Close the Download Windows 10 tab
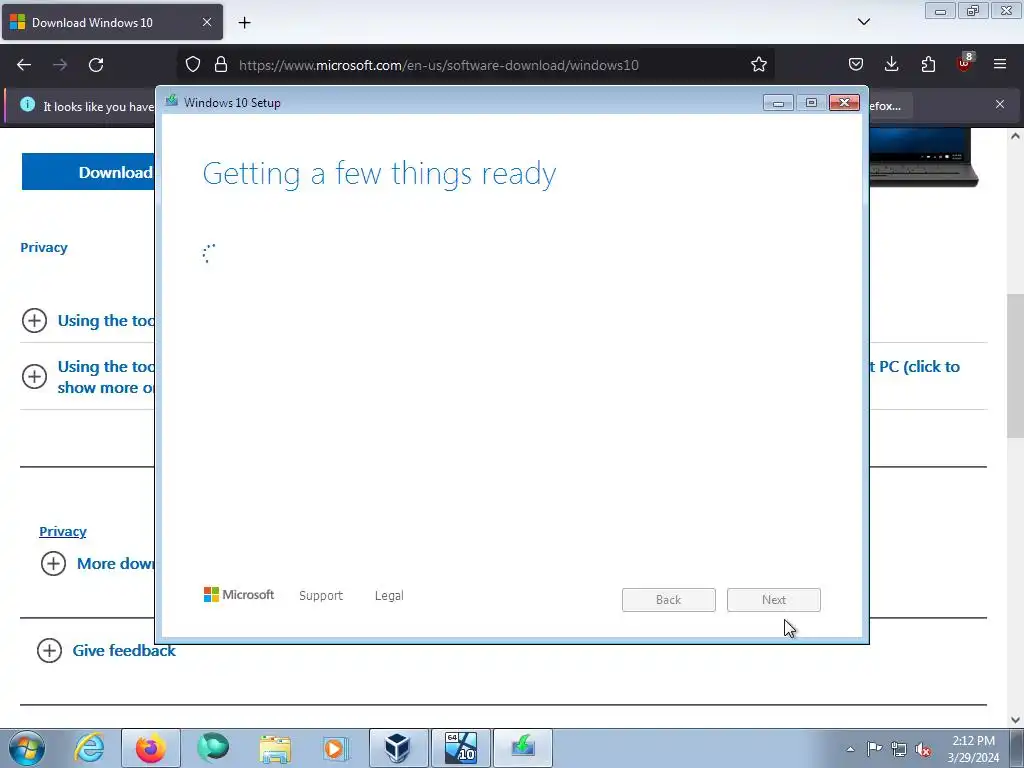The height and width of the screenshot is (768, 1024). [x=206, y=22]
